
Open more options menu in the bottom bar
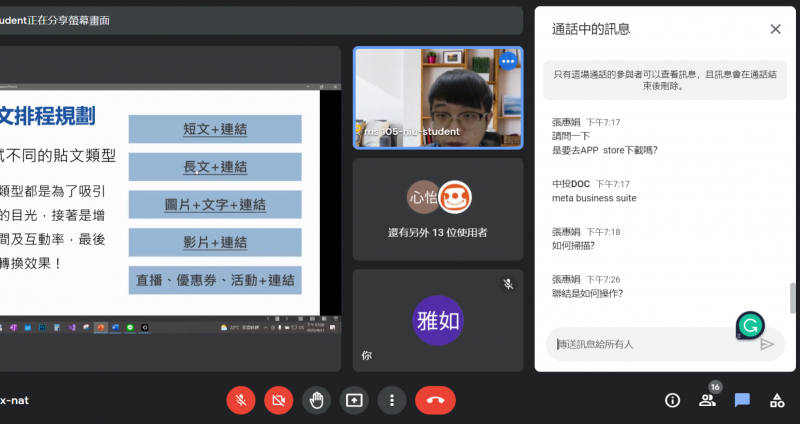(392, 401)
